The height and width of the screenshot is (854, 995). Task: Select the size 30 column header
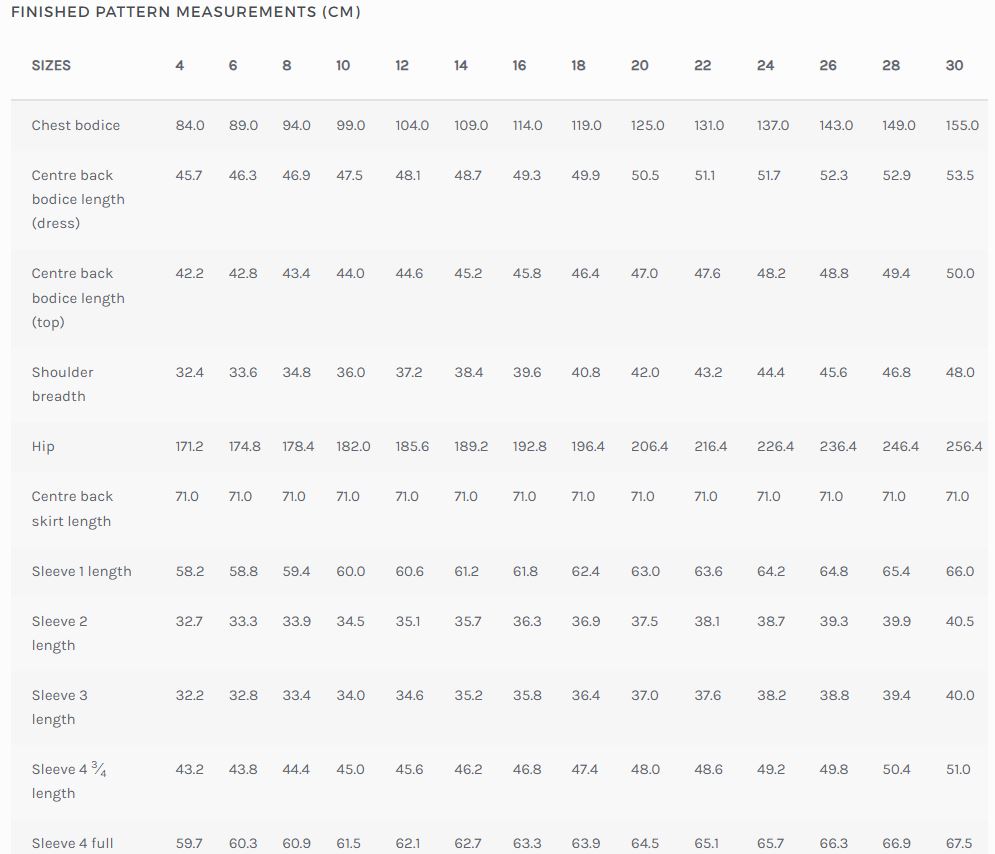pos(954,65)
